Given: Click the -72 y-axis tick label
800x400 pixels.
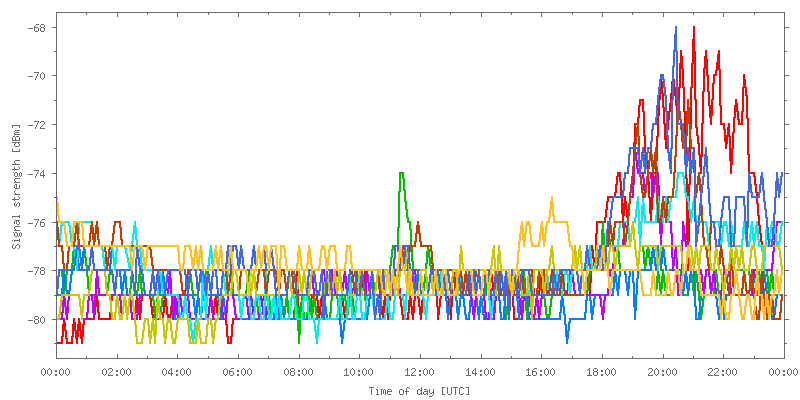Looking at the screenshot, I should 38,125.
